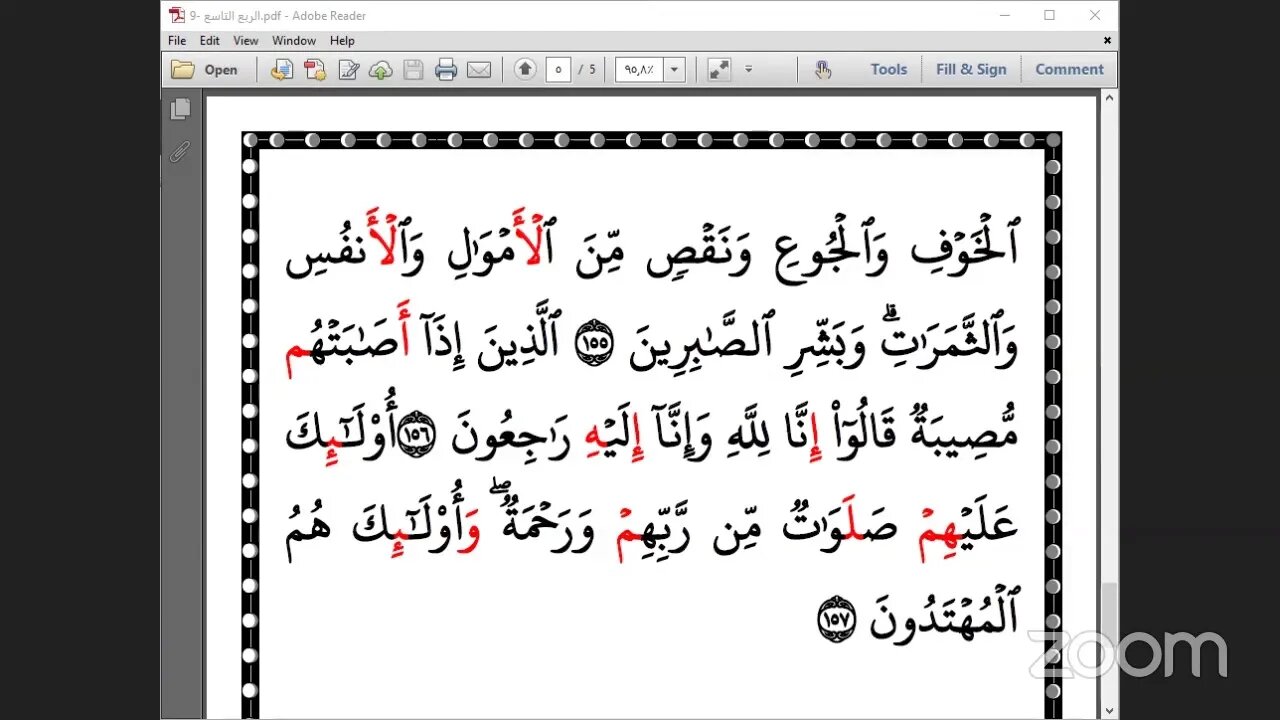Show the attachments paperclip panel

click(x=180, y=151)
